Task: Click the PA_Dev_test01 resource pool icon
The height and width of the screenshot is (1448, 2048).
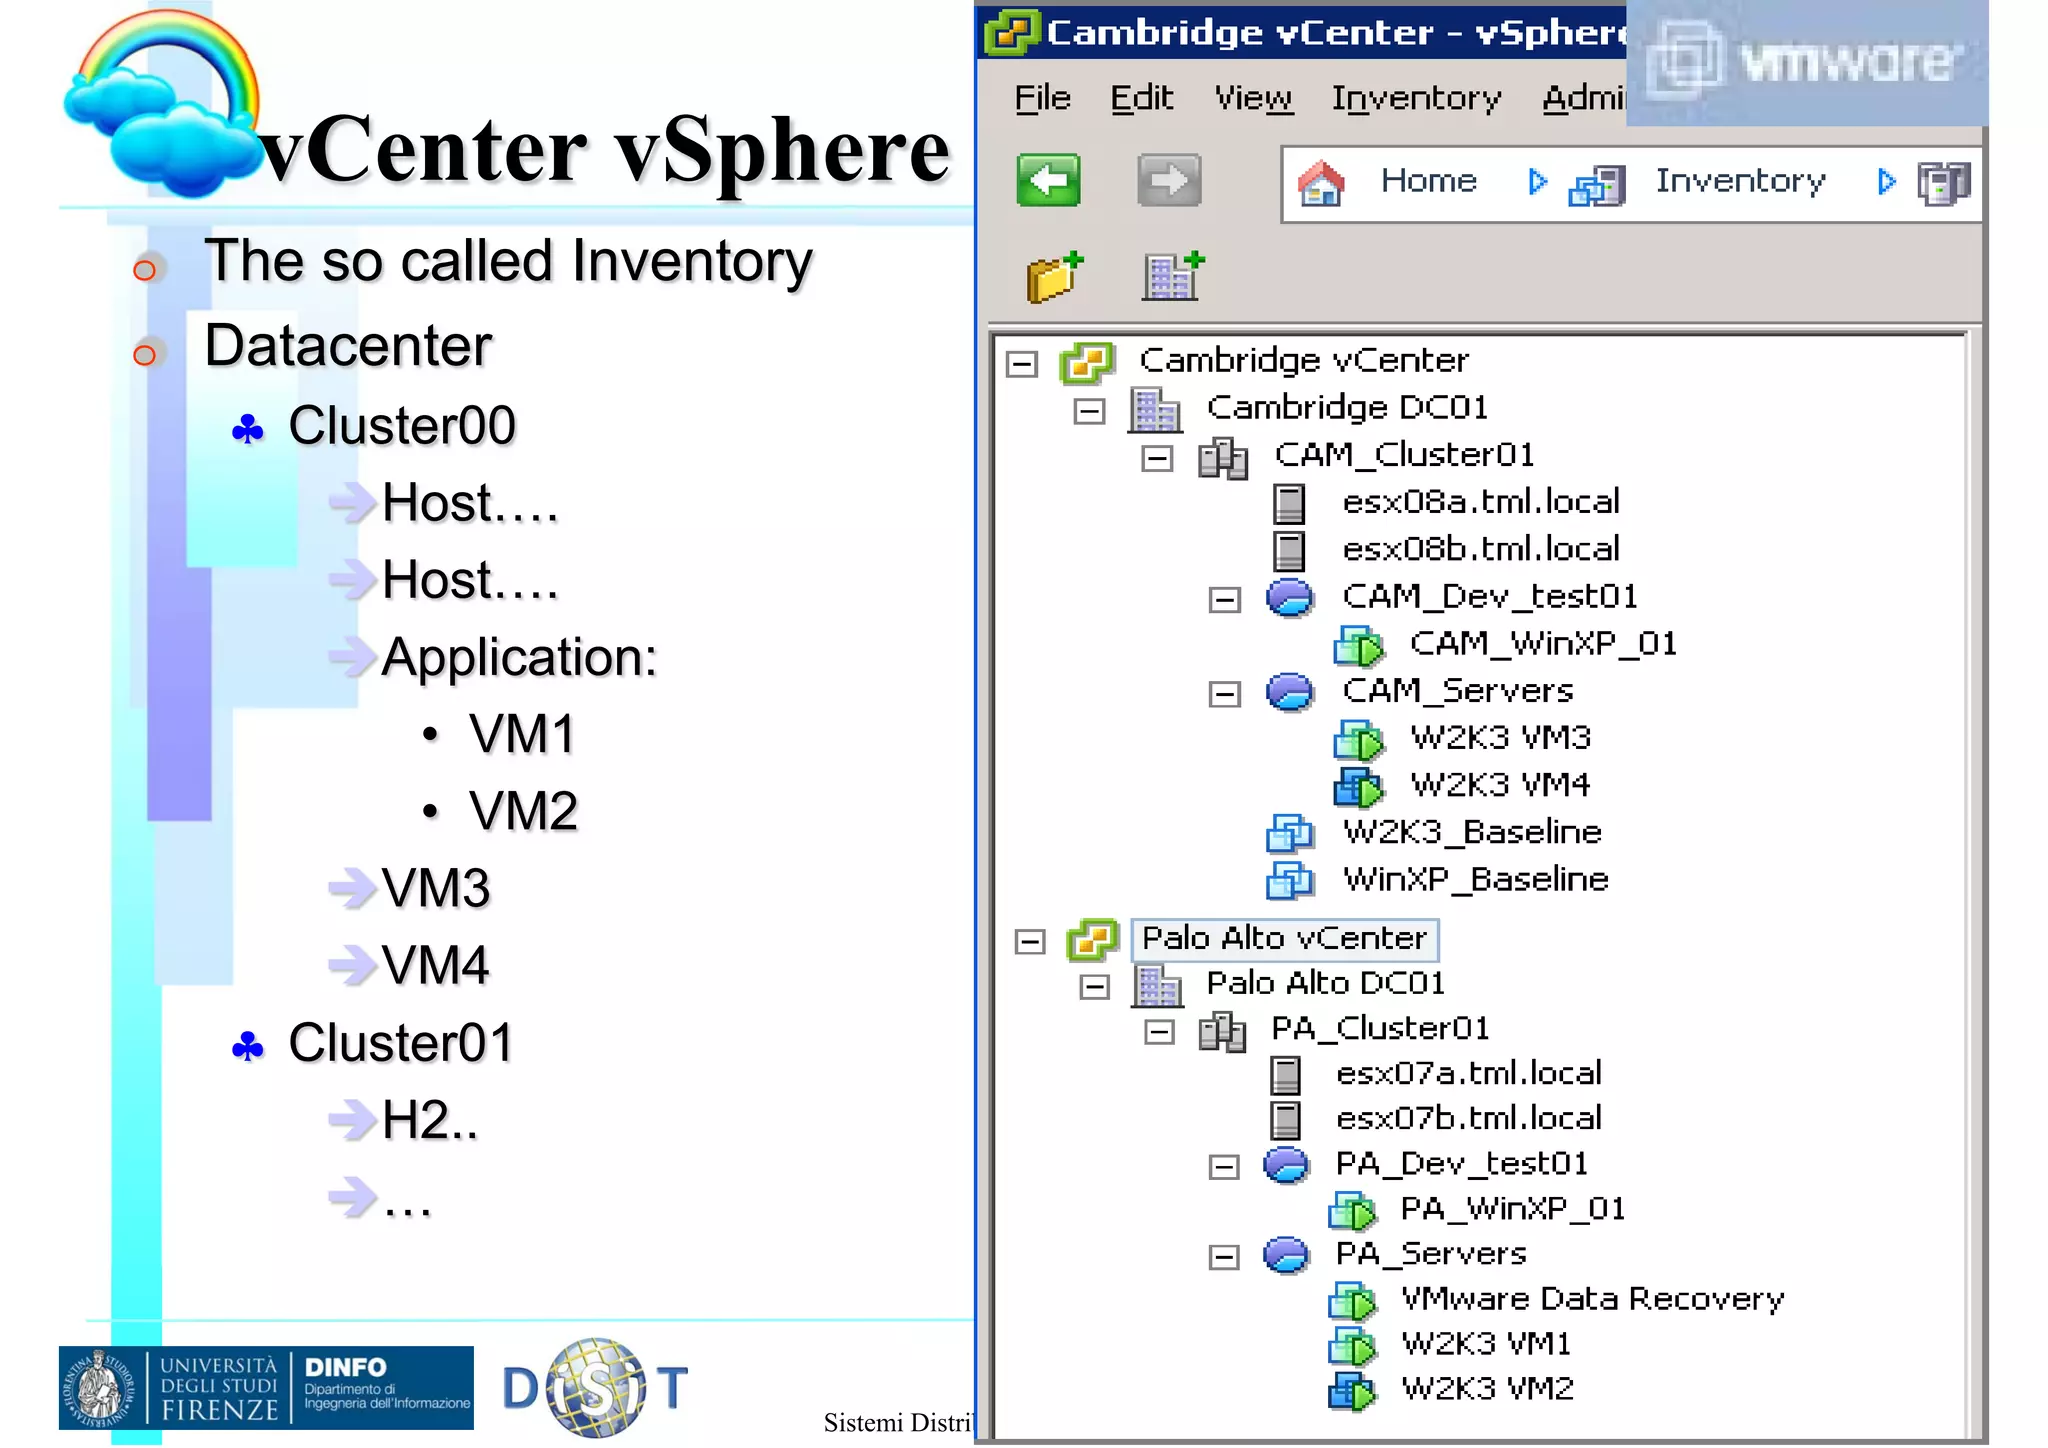Action: (x=1286, y=1165)
